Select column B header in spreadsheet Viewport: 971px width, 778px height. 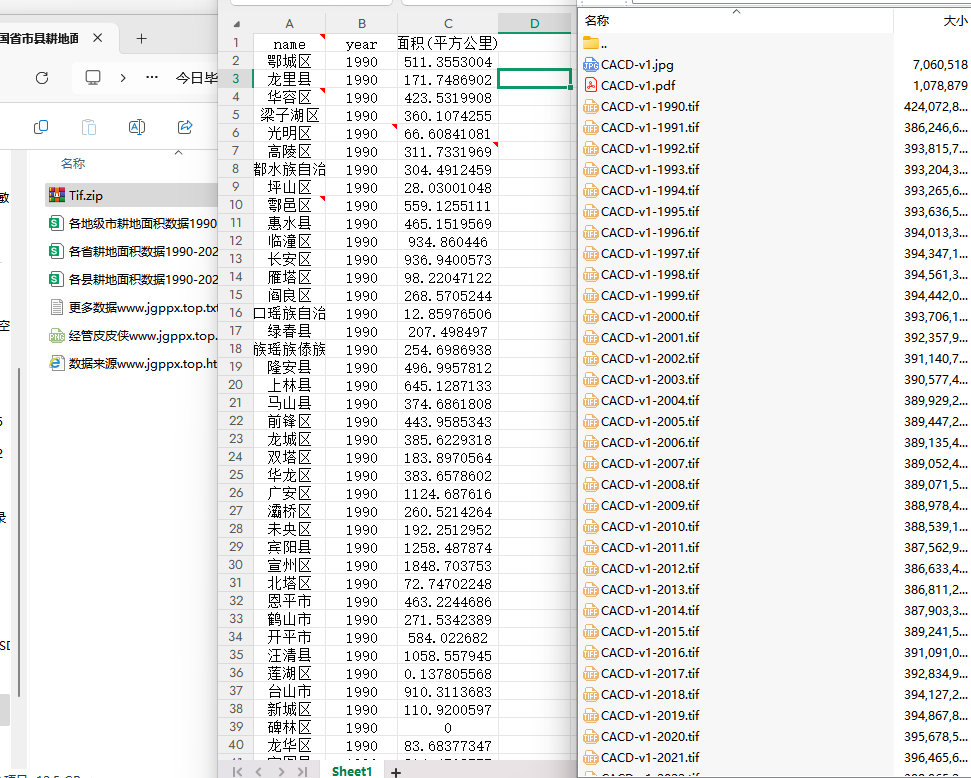[x=362, y=24]
